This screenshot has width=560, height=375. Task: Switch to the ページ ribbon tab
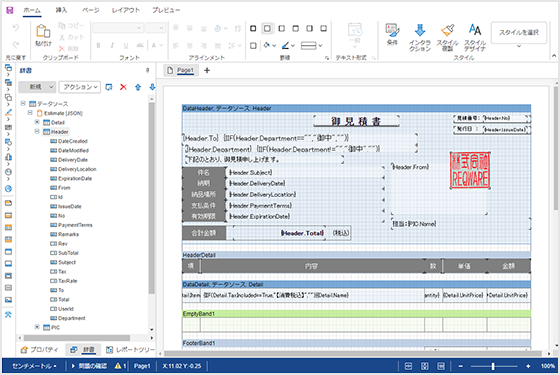click(x=91, y=10)
